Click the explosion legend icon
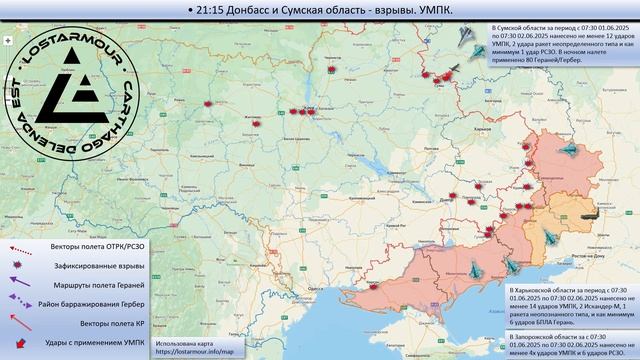The image size is (640, 360). (x=17, y=265)
